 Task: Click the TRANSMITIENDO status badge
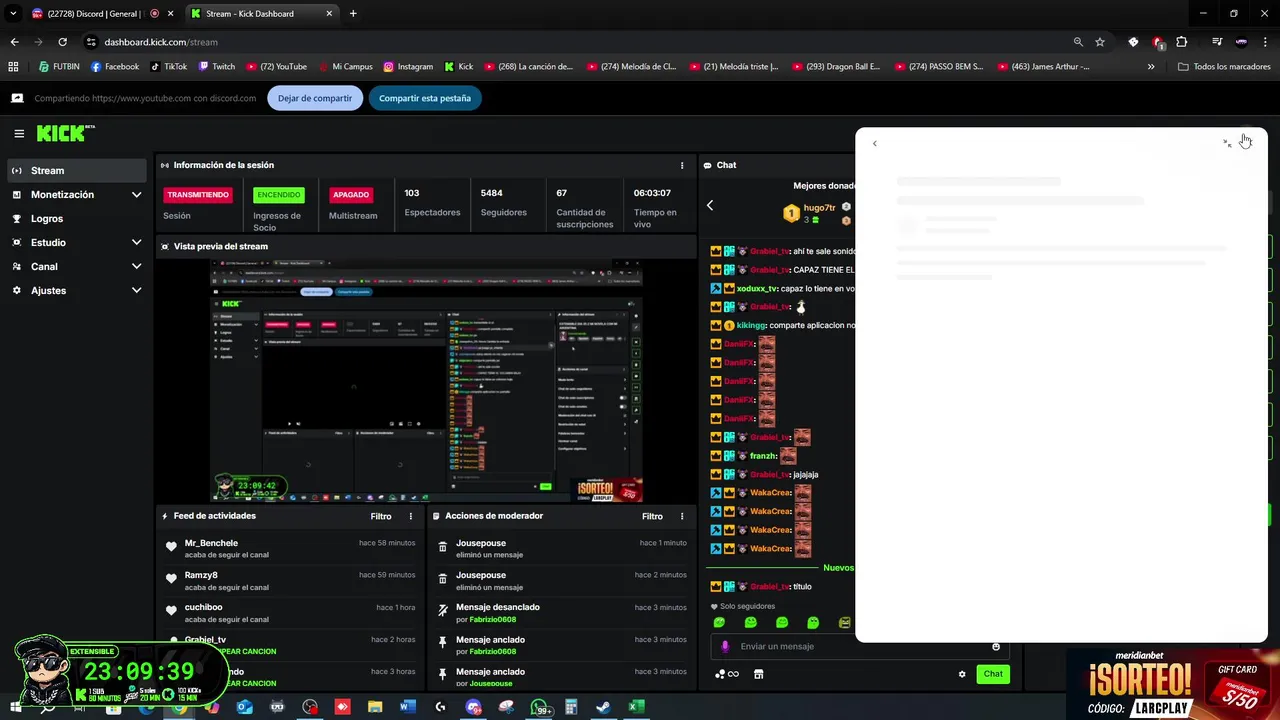click(x=198, y=195)
